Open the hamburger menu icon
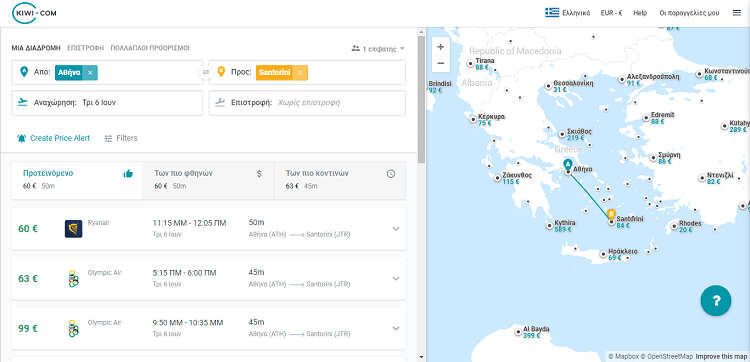Viewport: 750px width, 362px height. point(737,13)
